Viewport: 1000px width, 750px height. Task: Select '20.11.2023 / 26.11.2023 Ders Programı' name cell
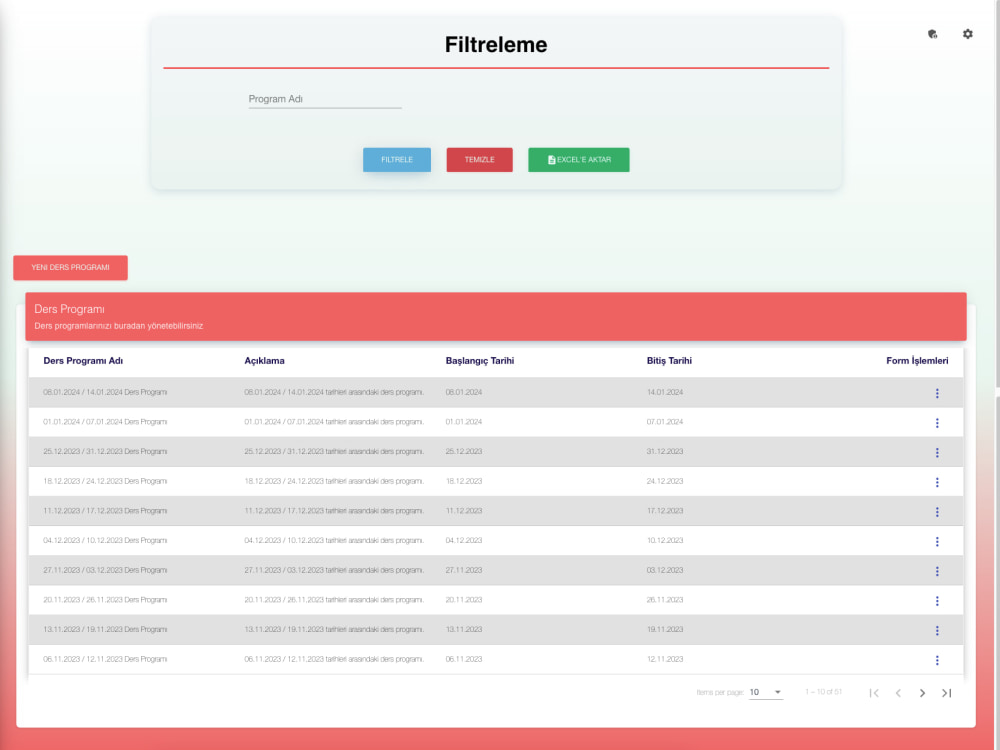[105, 599]
